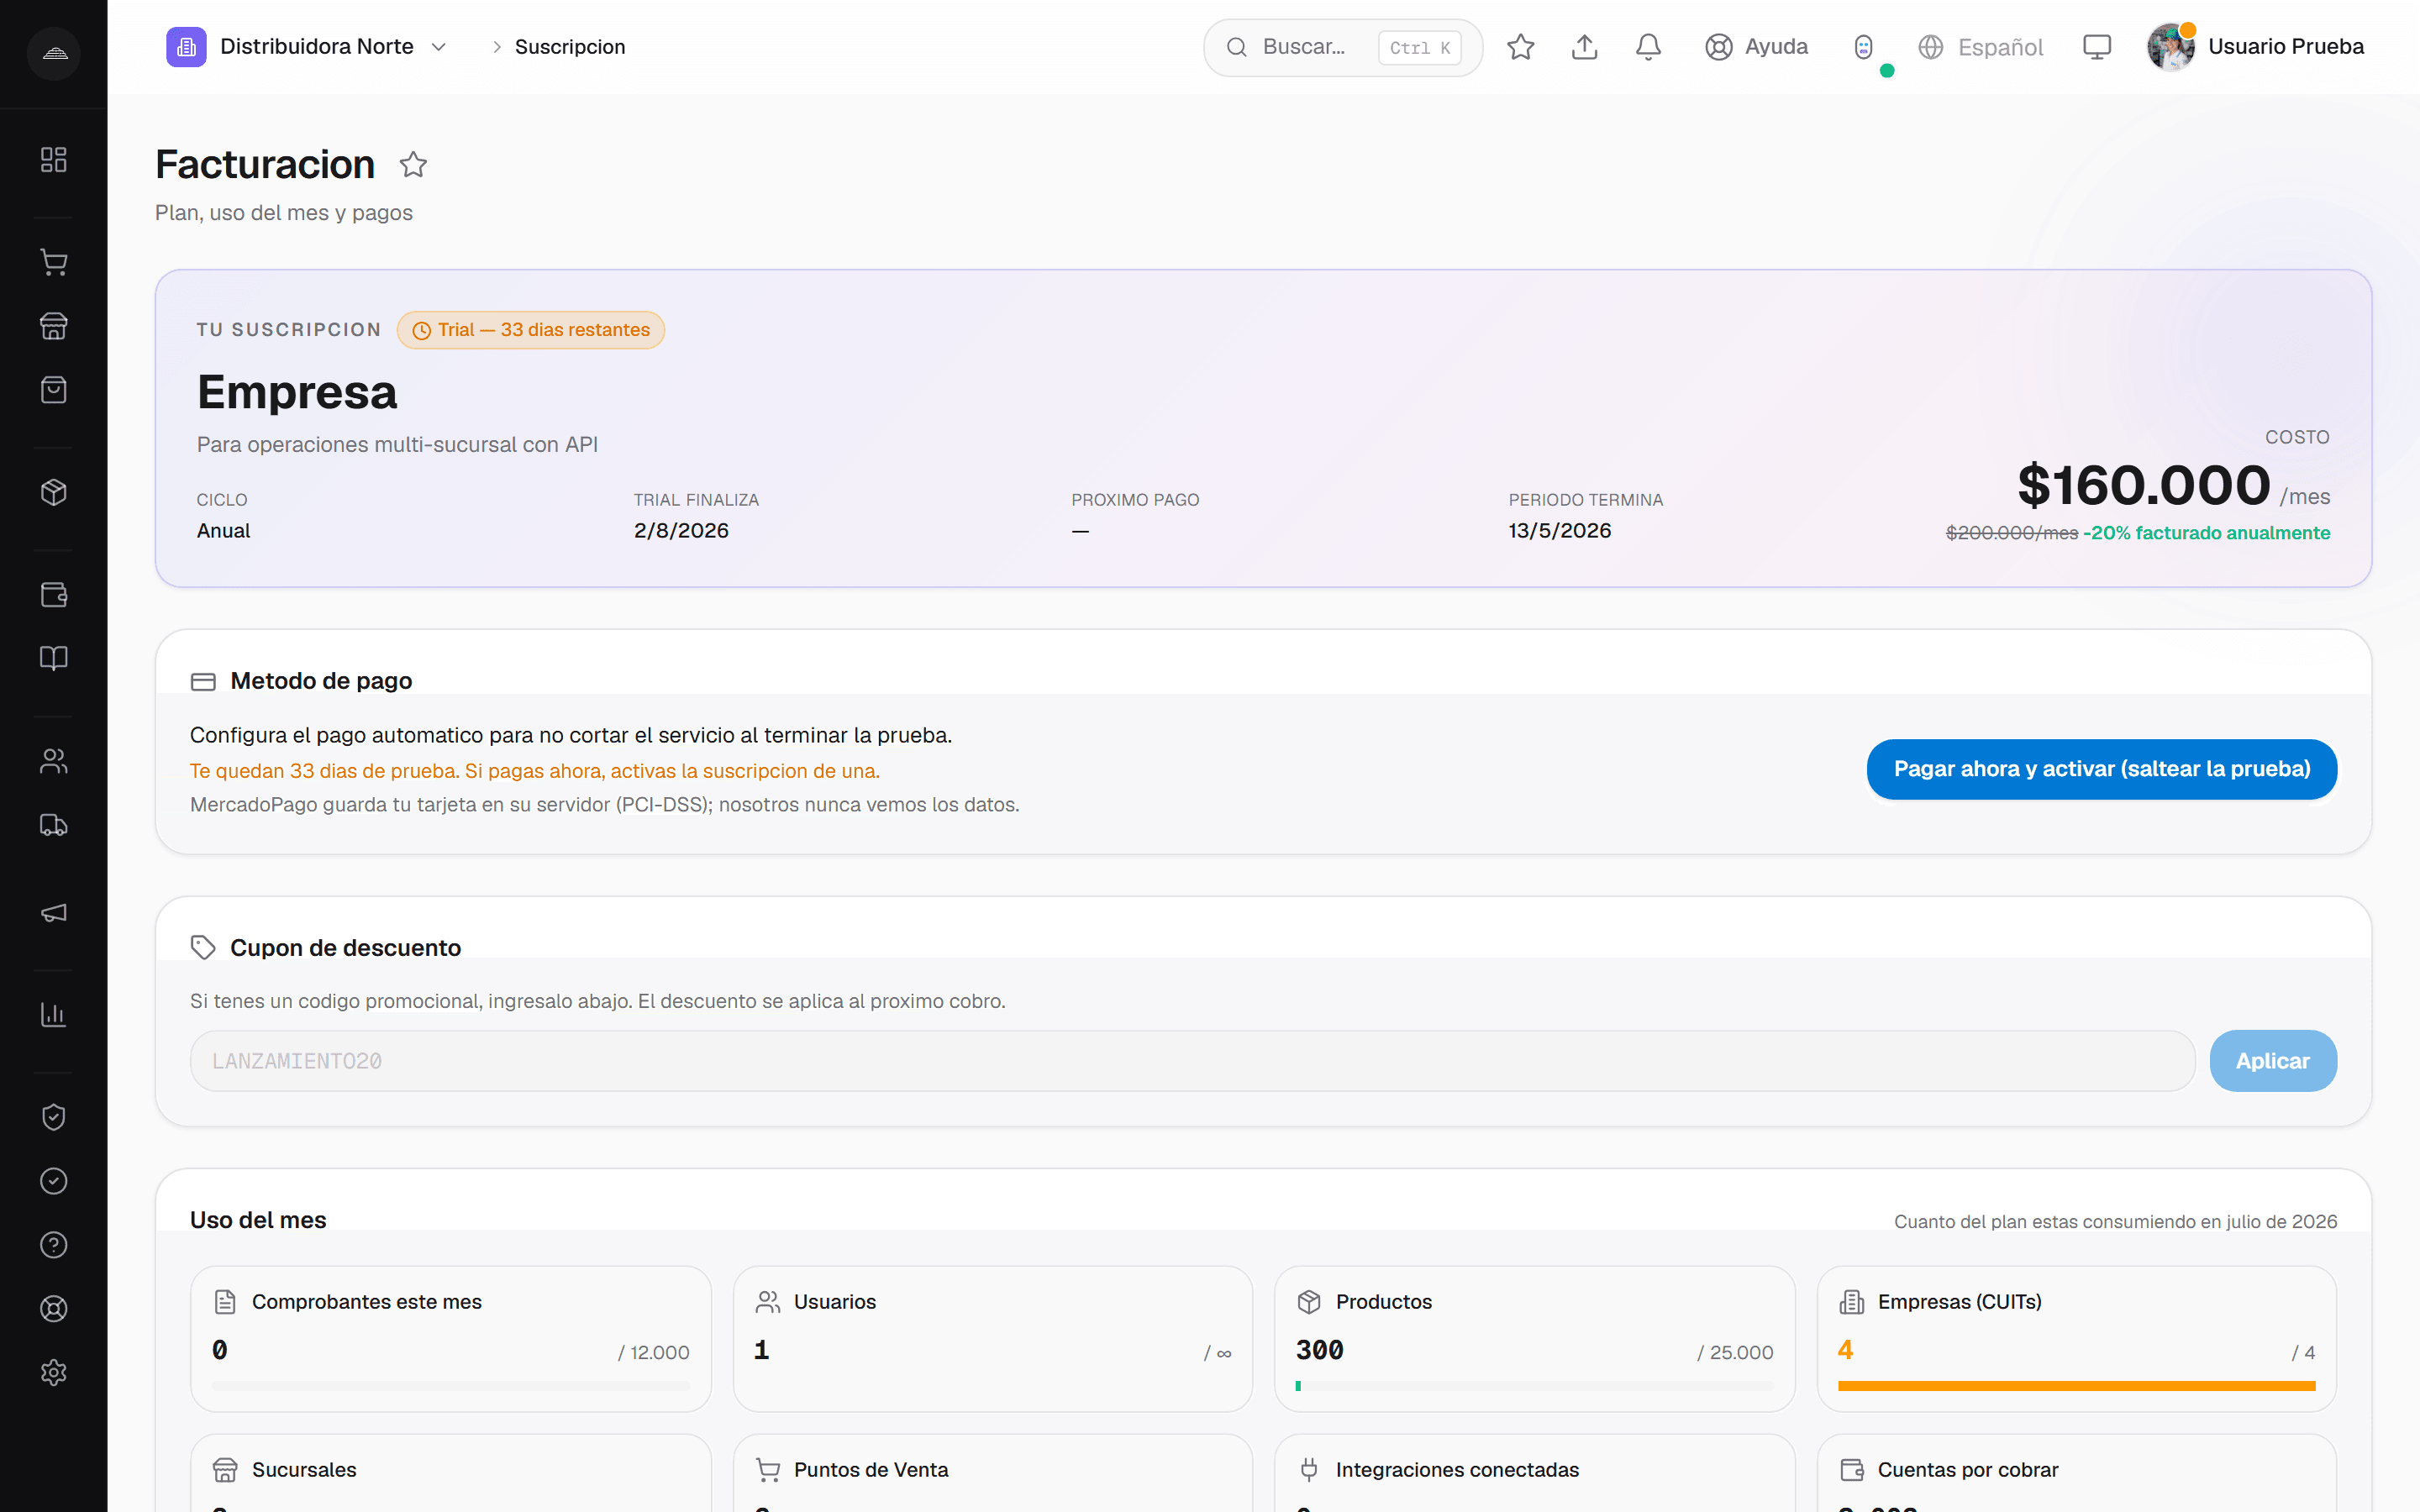Open the circle check sidebar icon

coord(53,1181)
